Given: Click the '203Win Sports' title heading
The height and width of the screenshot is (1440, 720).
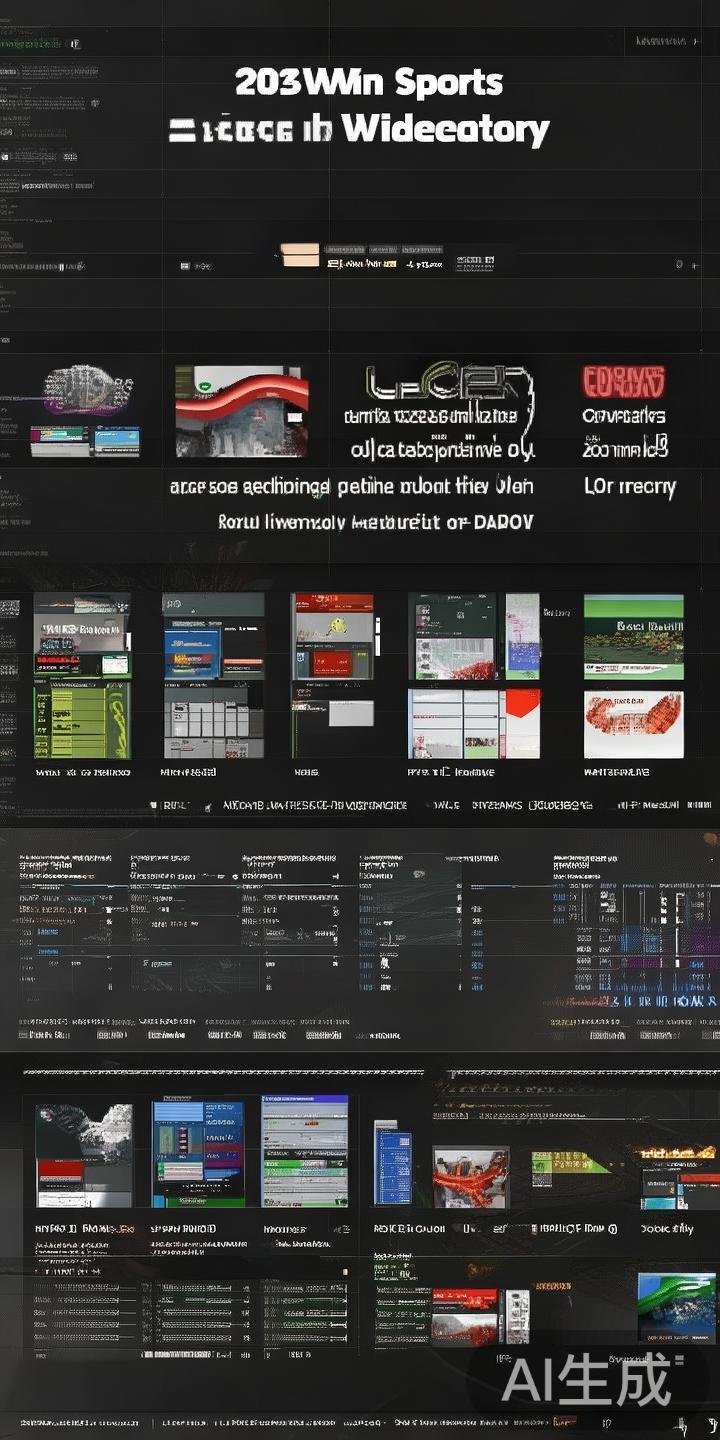Looking at the screenshot, I should [x=369, y=82].
